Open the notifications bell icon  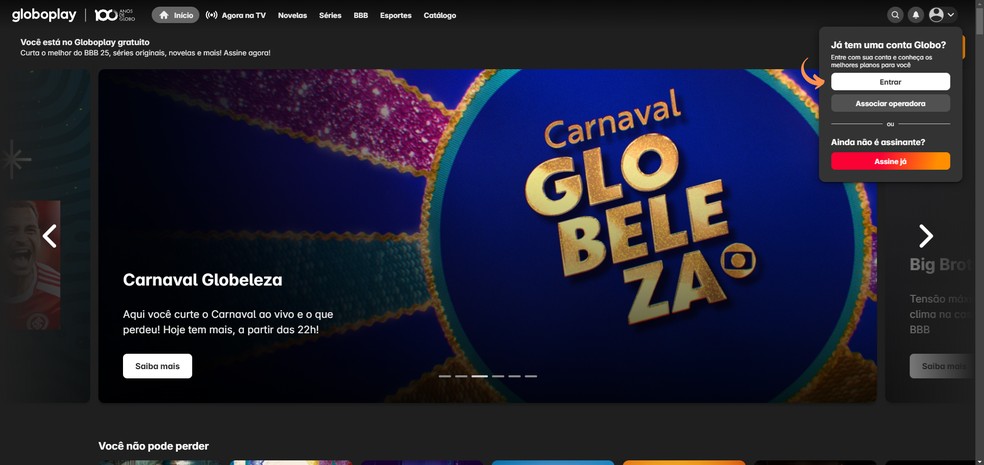point(916,15)
